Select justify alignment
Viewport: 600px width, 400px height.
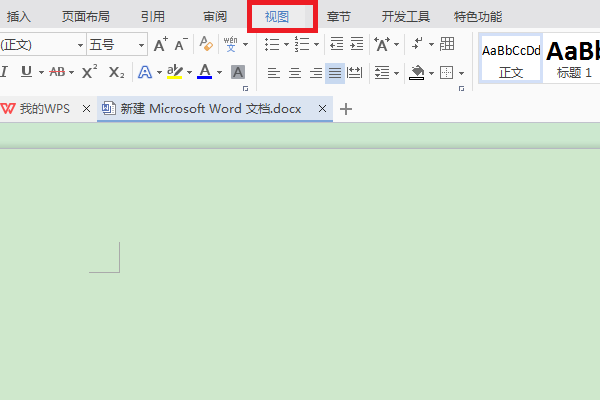[335, 73]
